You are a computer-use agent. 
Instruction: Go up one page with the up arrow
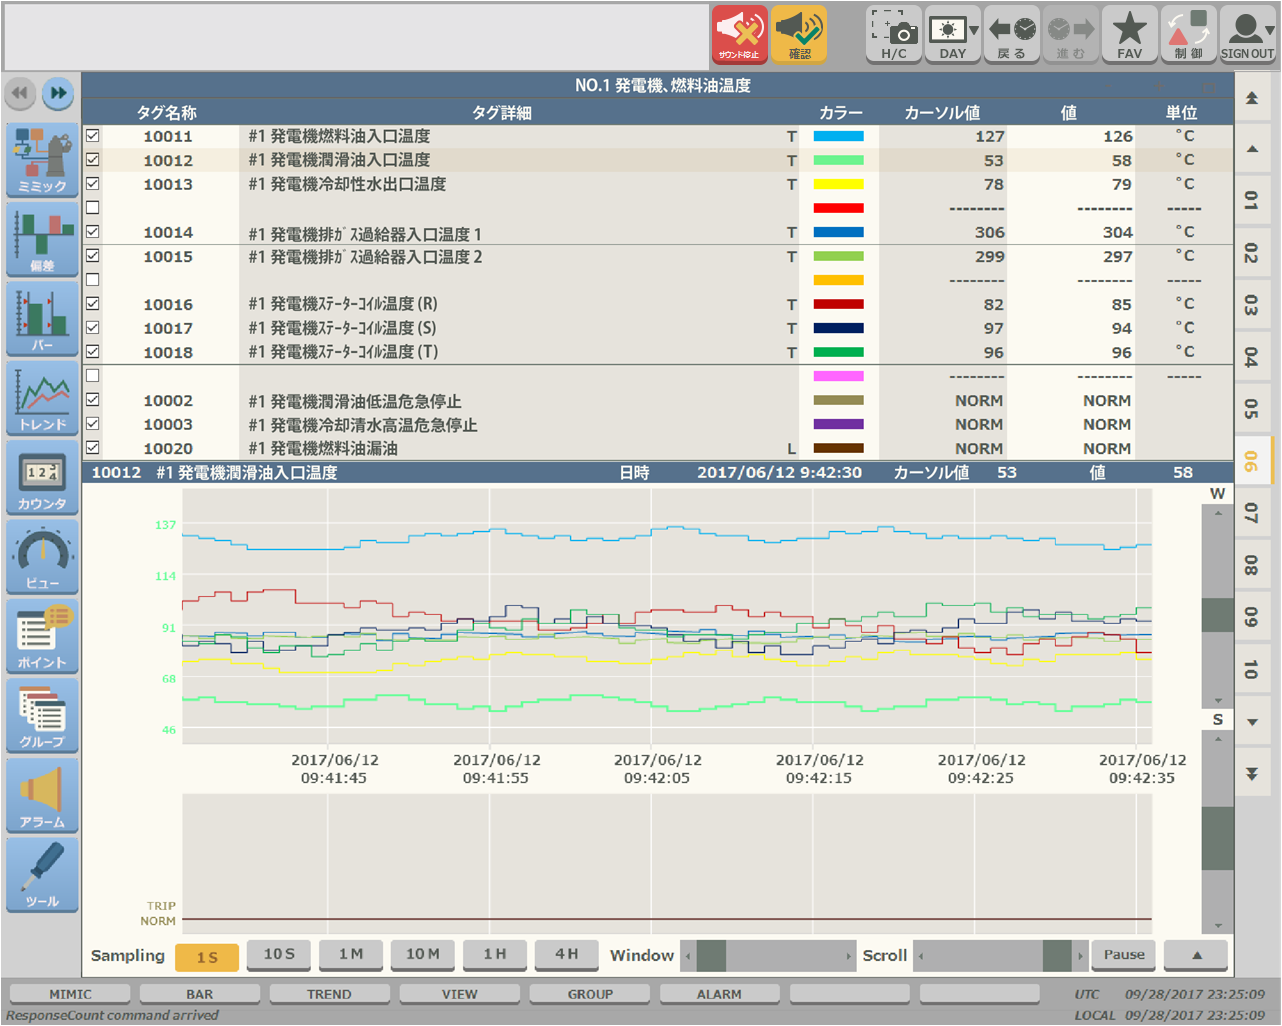pyautogui.click(x=1252, y=150)
